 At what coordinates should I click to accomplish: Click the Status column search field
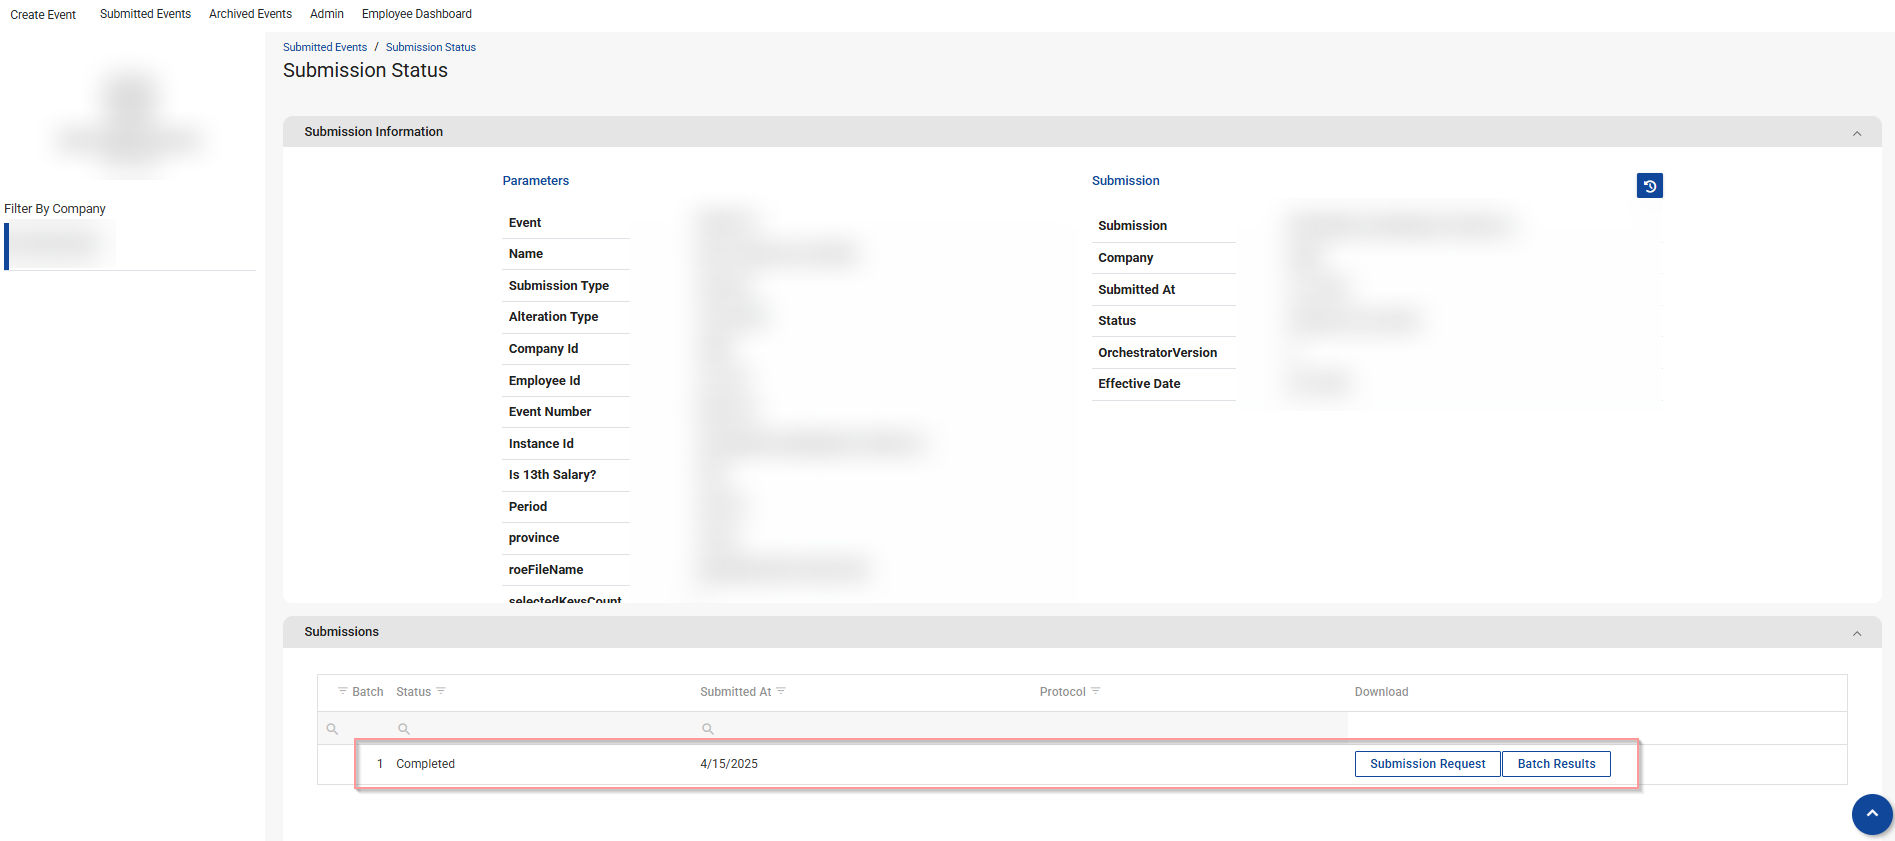[x=540, y=729]
